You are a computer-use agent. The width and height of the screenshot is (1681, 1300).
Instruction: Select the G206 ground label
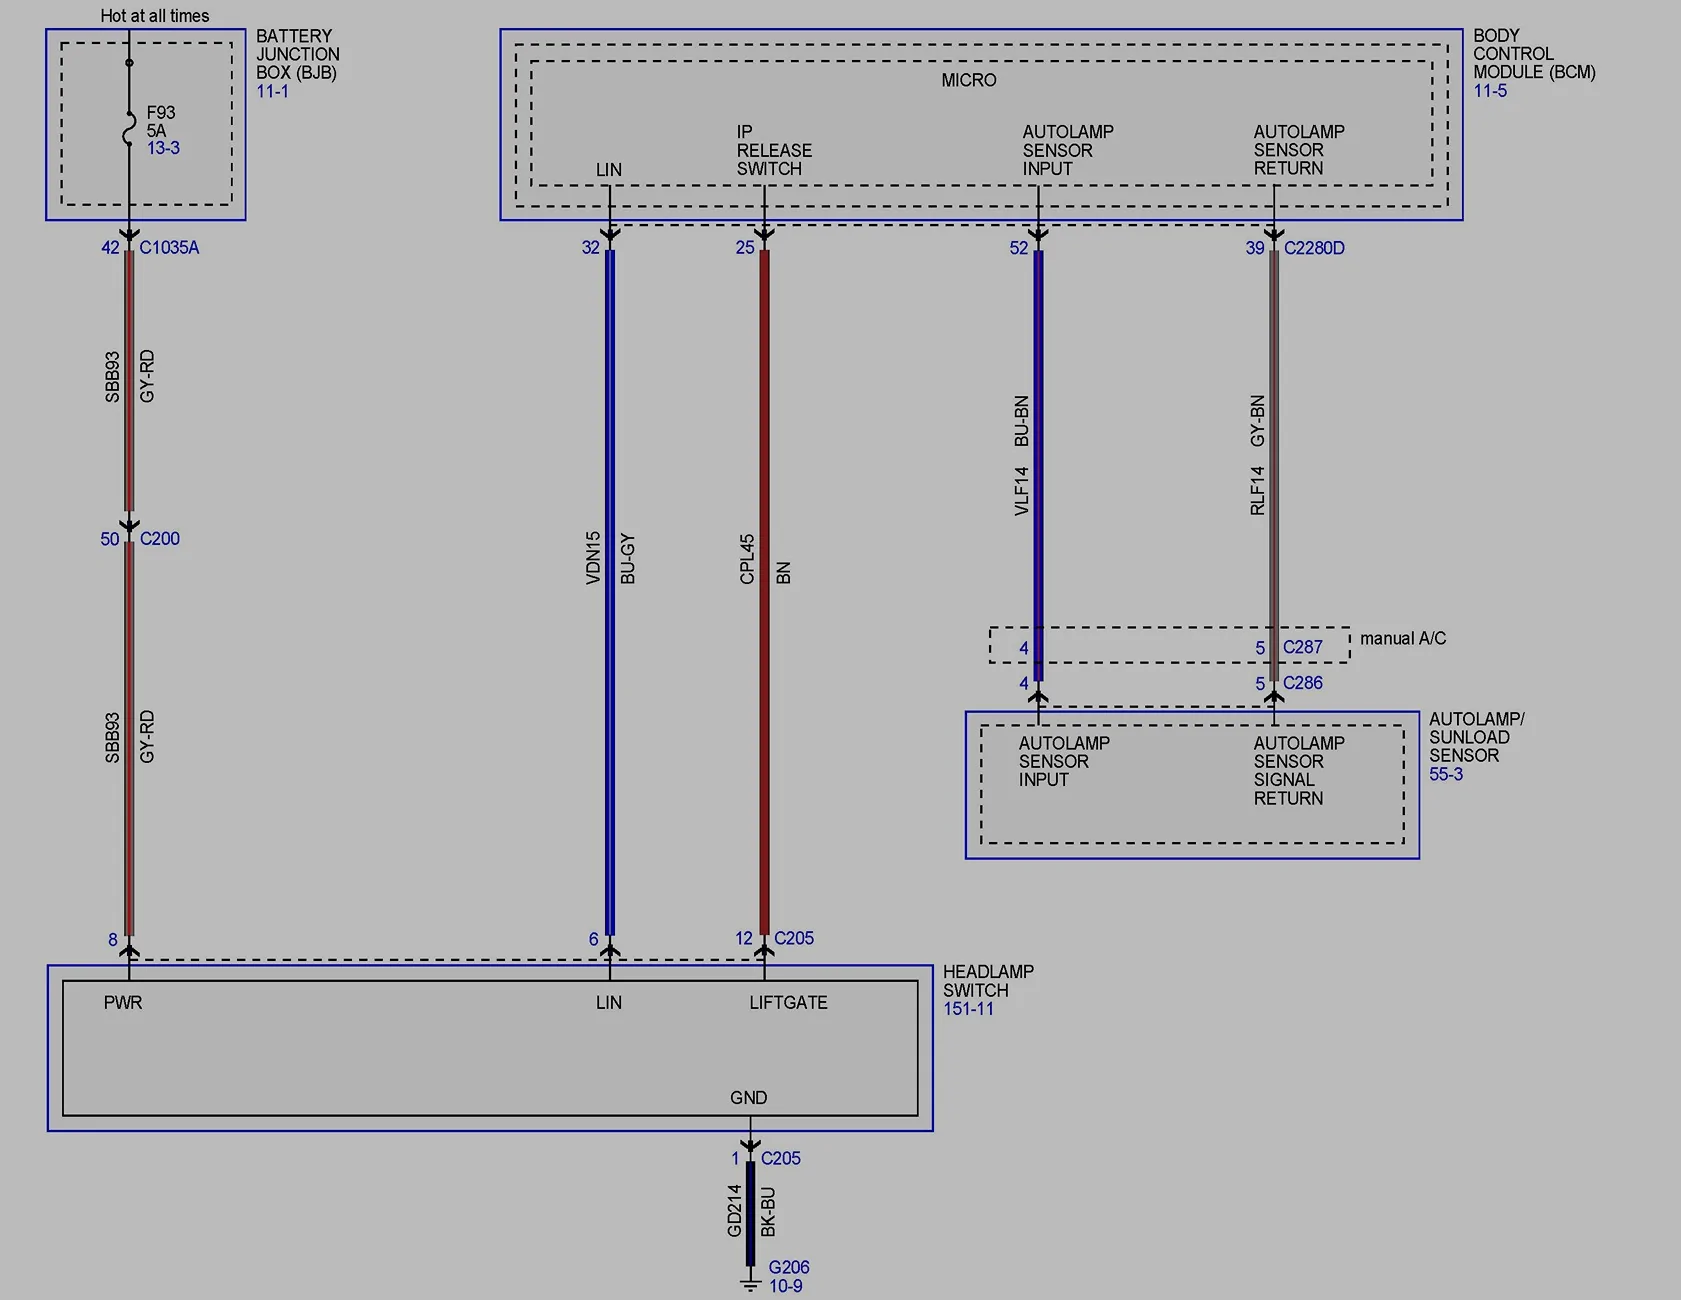(x=788, y=1267)
